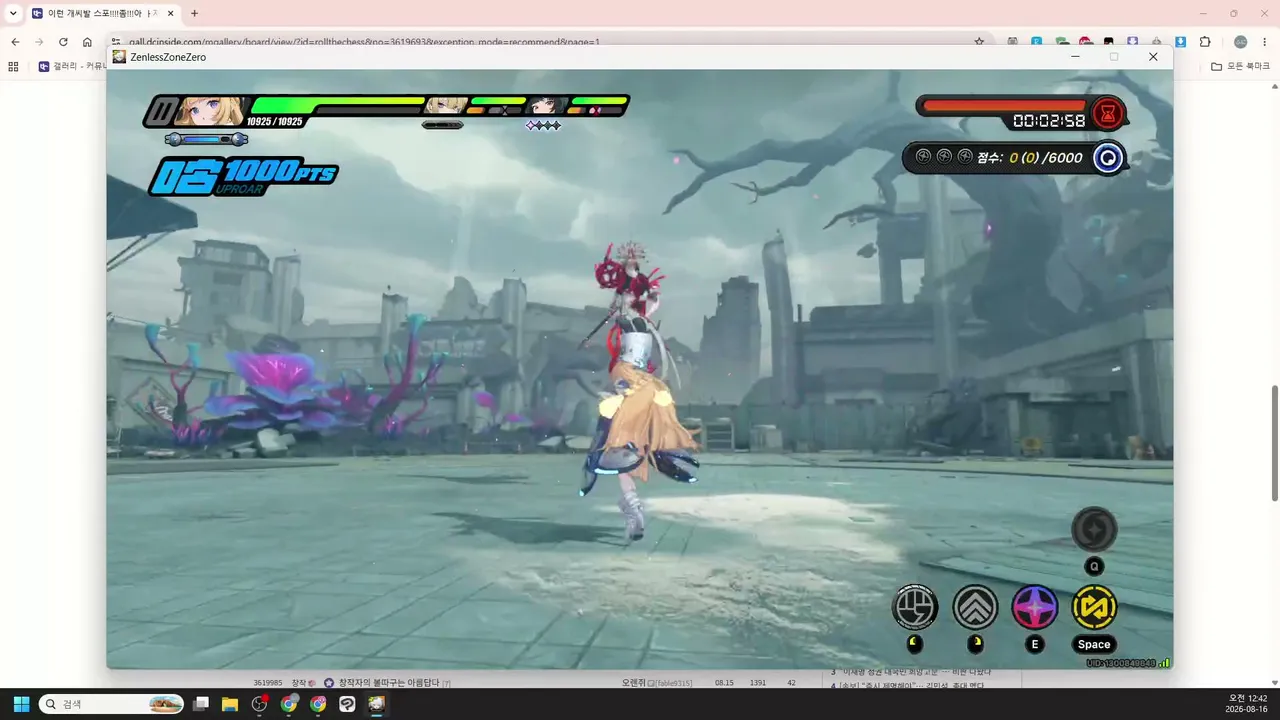The width and height of the screenshot is (1280, 720).
Task: Click the 1000 PTS uproar score
Action: [244, 176]
